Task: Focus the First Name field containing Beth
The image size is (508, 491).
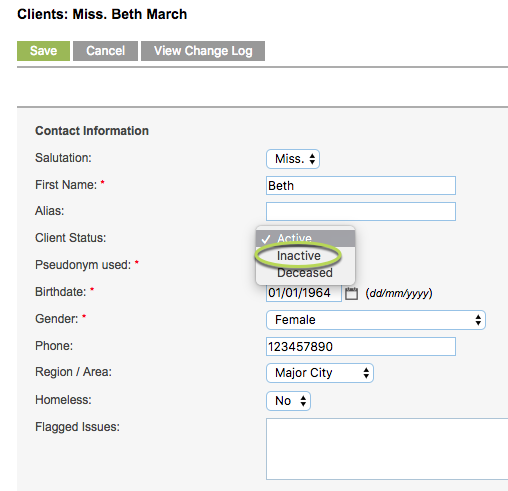Action: click(x=361, y=186)
